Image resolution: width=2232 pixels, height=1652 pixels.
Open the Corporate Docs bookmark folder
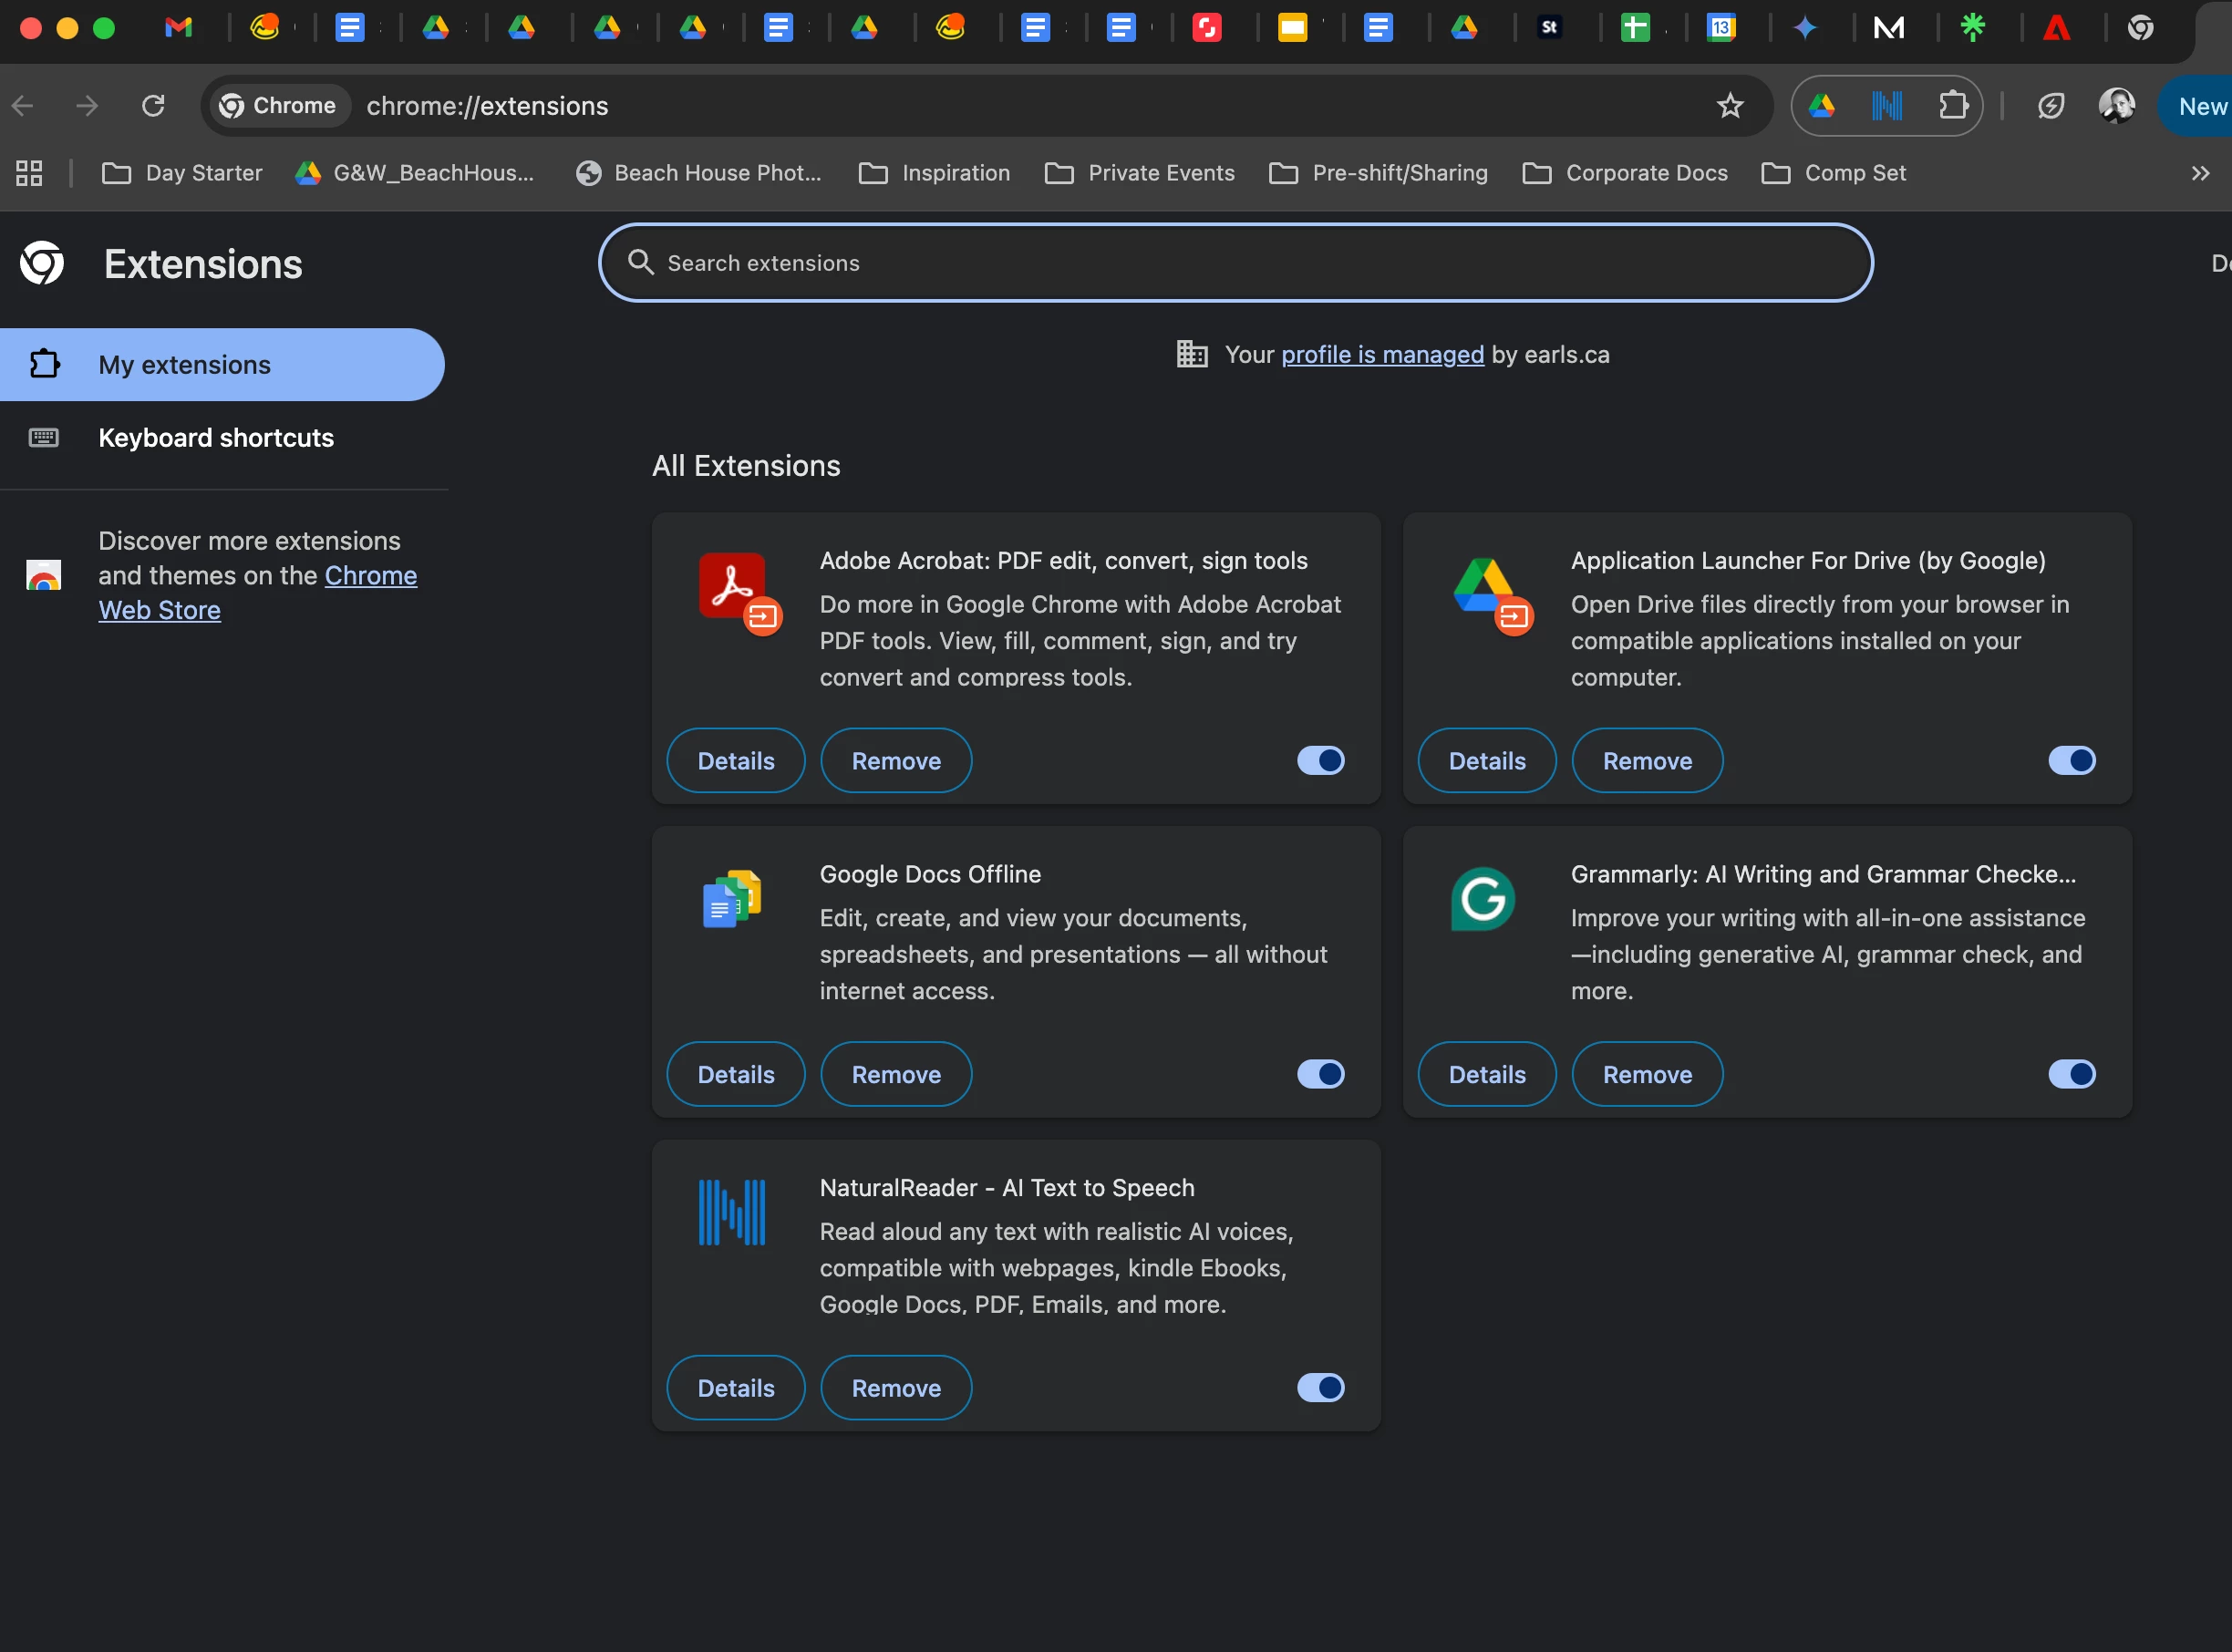pyautogui.click(x=1625, y=173)
